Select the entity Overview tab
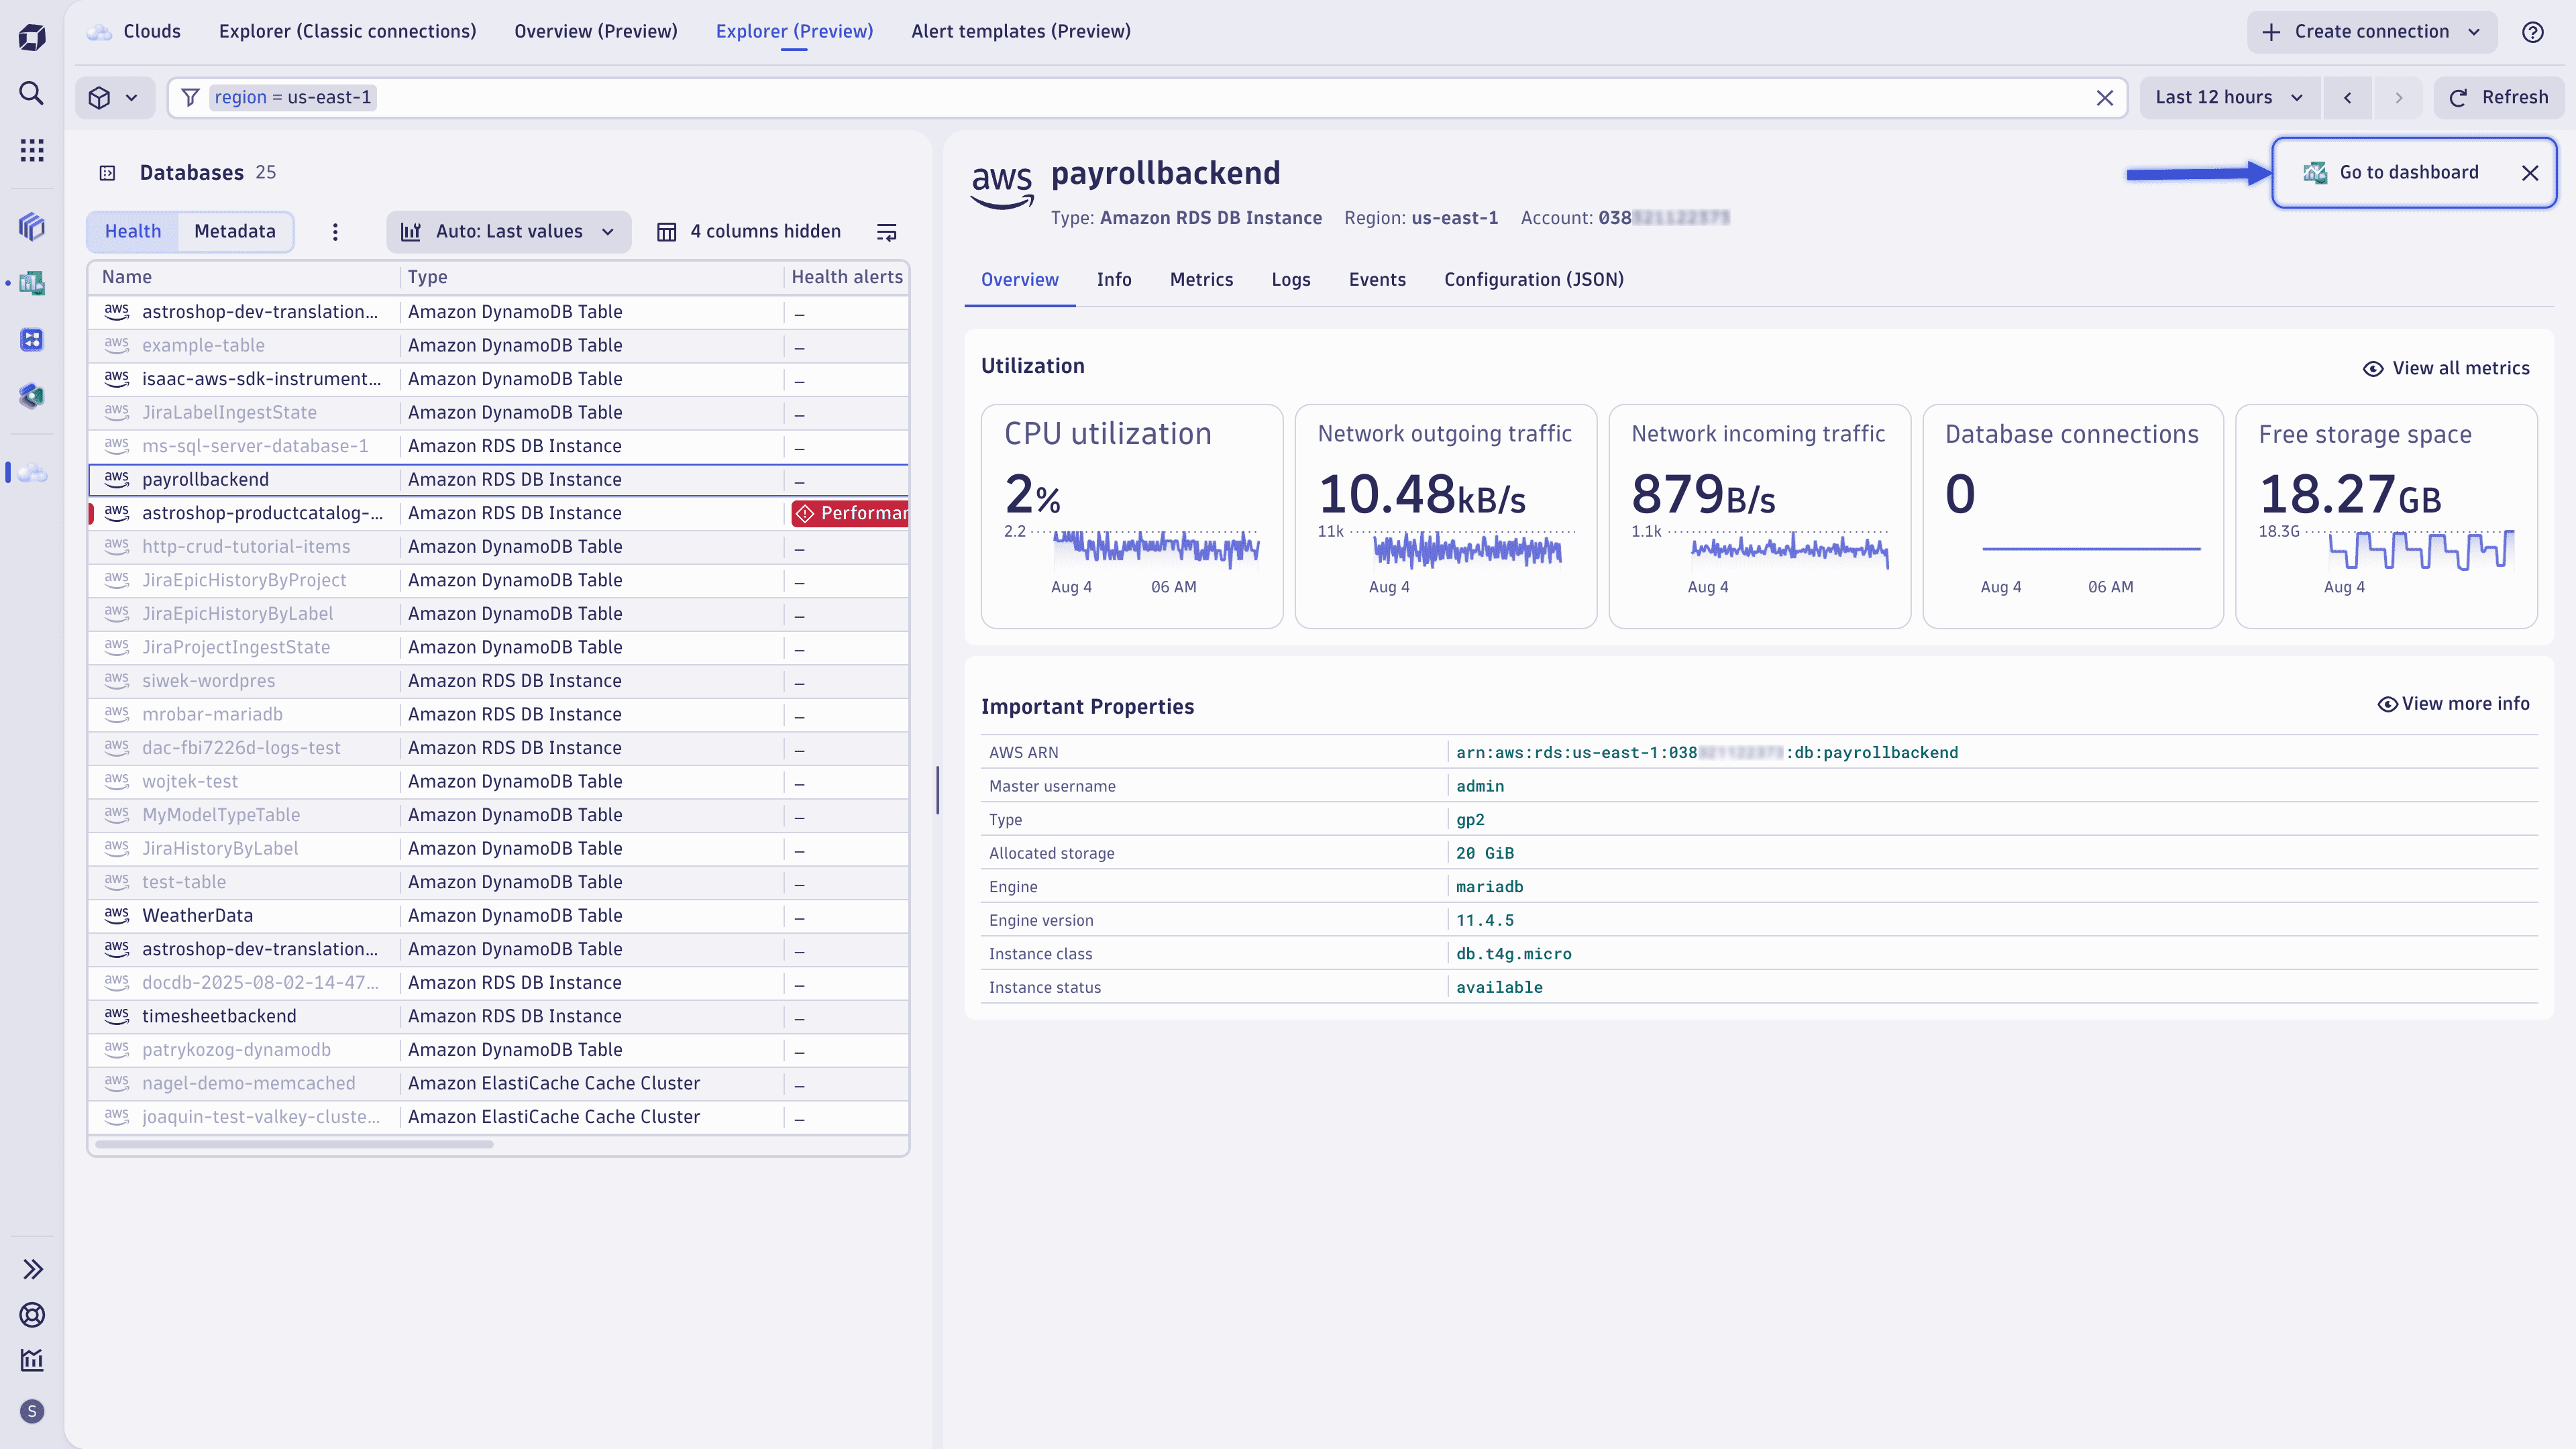Image resolution: width=2576 pixels, height=1449 pixels. tap(1019, 280)
